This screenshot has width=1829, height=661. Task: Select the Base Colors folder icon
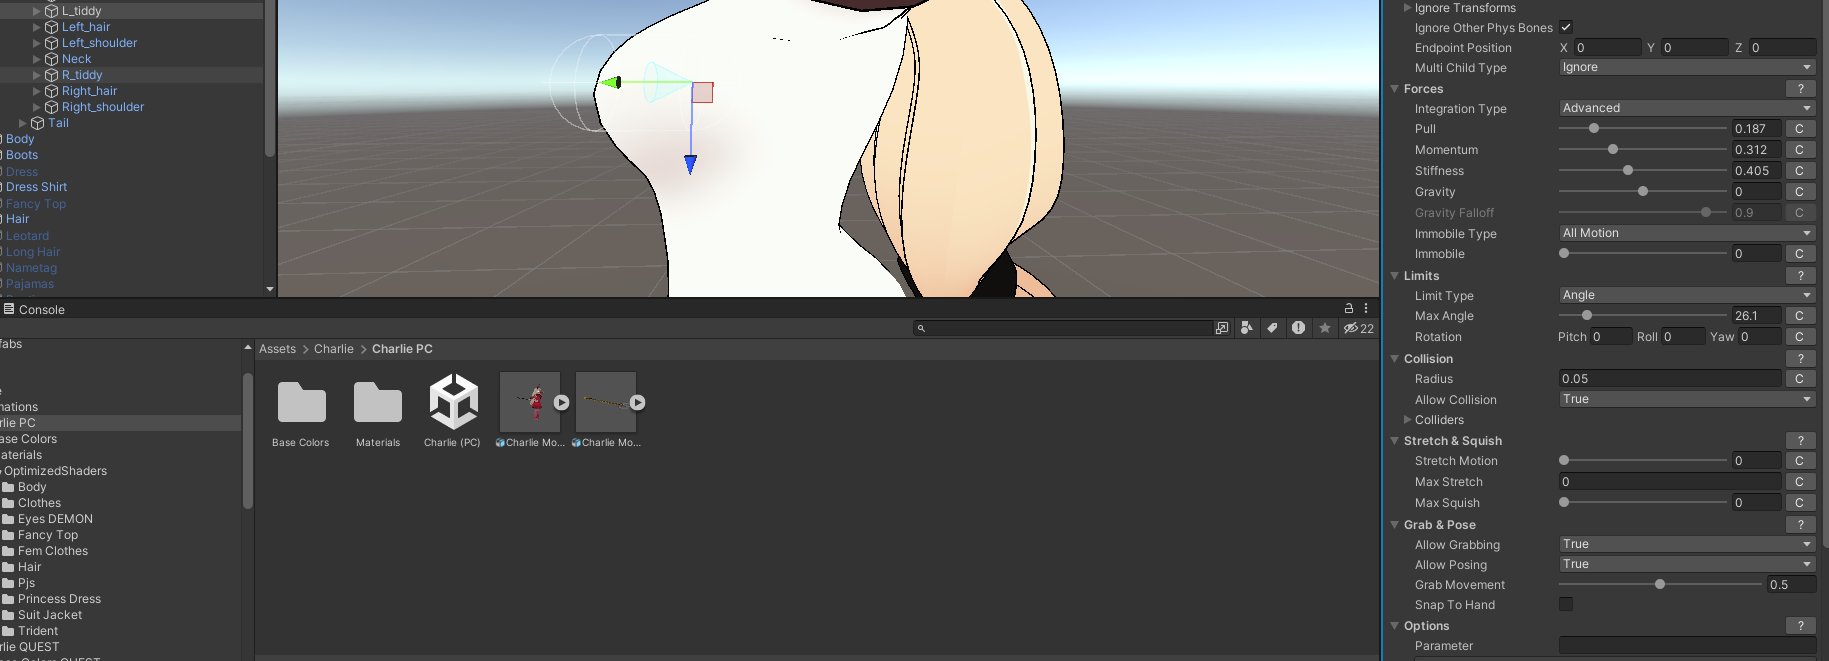click(x=301, y=402)
